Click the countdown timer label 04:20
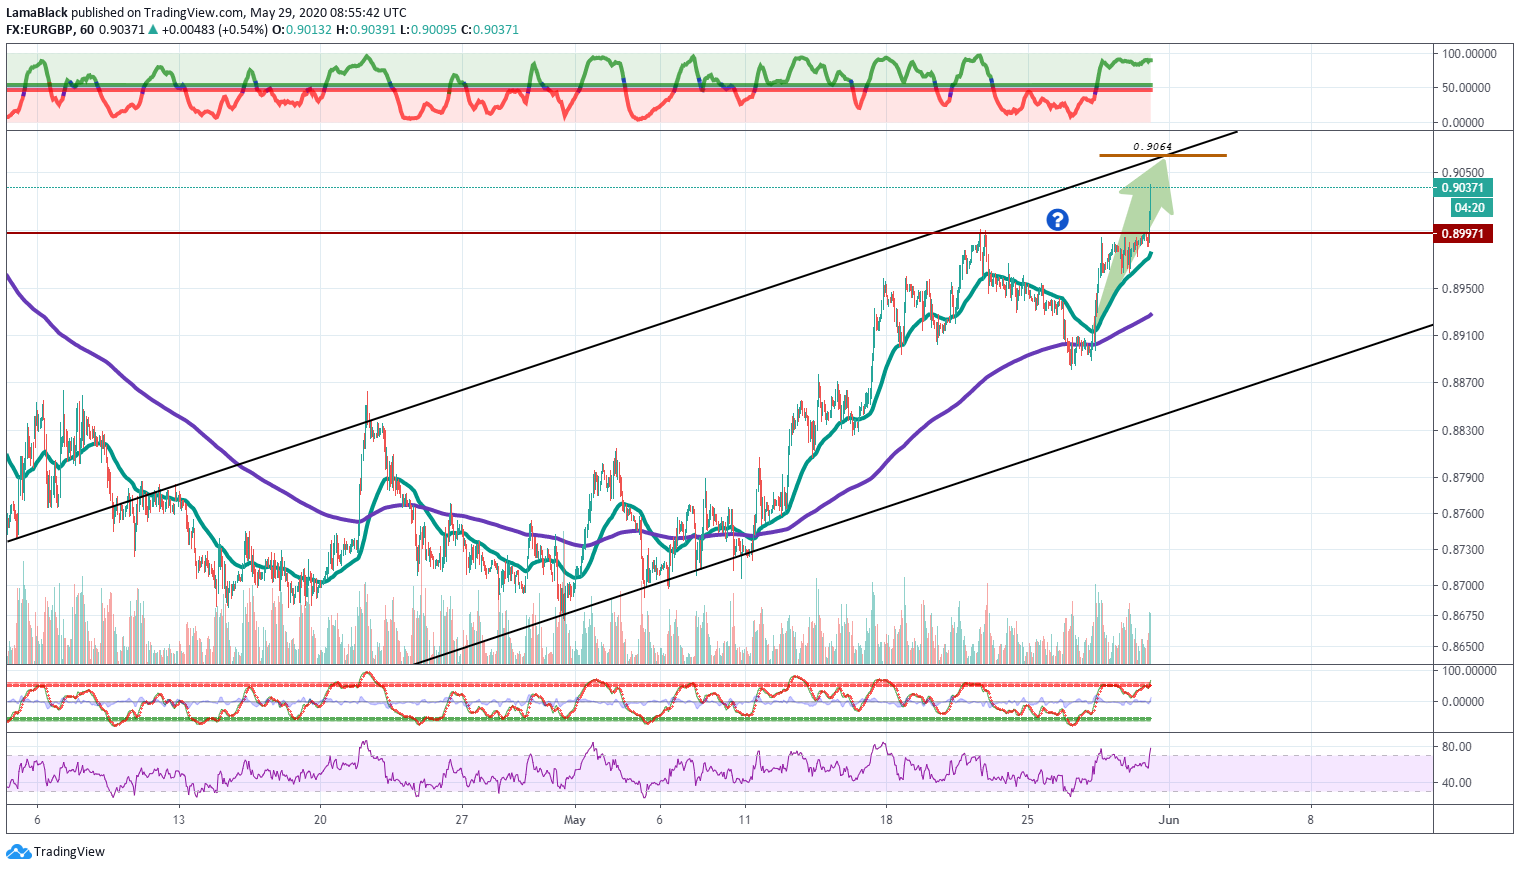Viewport: 1520px width, 870px height. click(x=1469, y=208)
